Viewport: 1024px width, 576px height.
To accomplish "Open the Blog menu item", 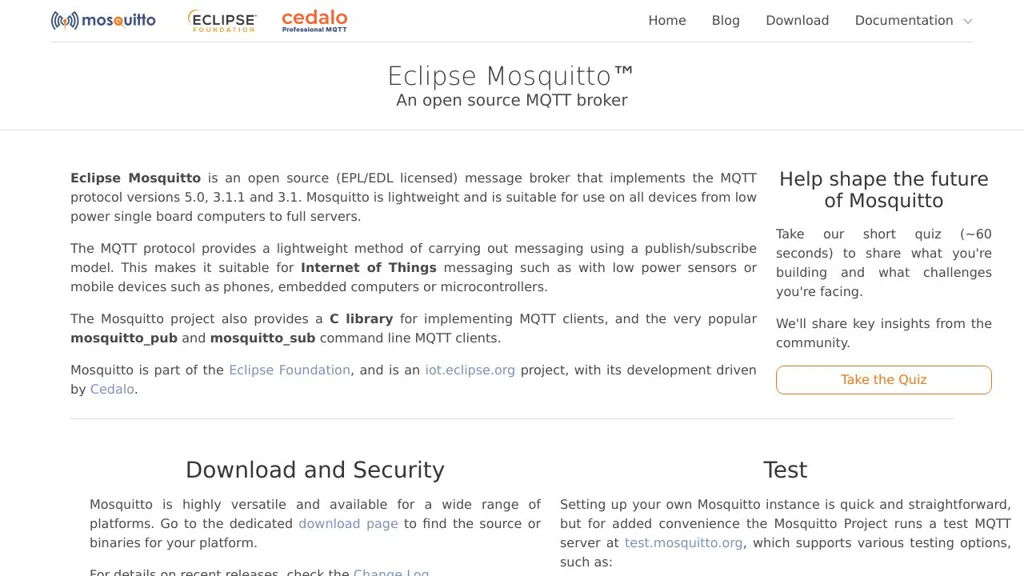I will tap(726, 20).
